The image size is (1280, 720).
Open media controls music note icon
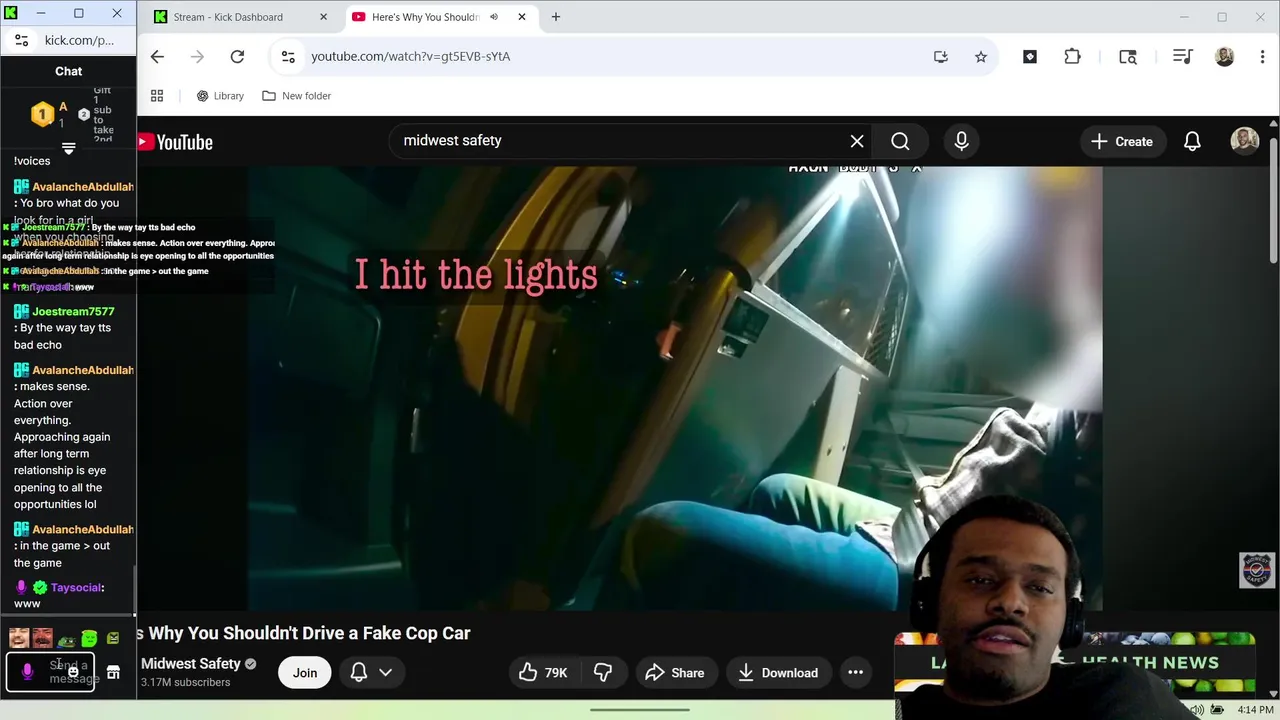point(1182,56)
